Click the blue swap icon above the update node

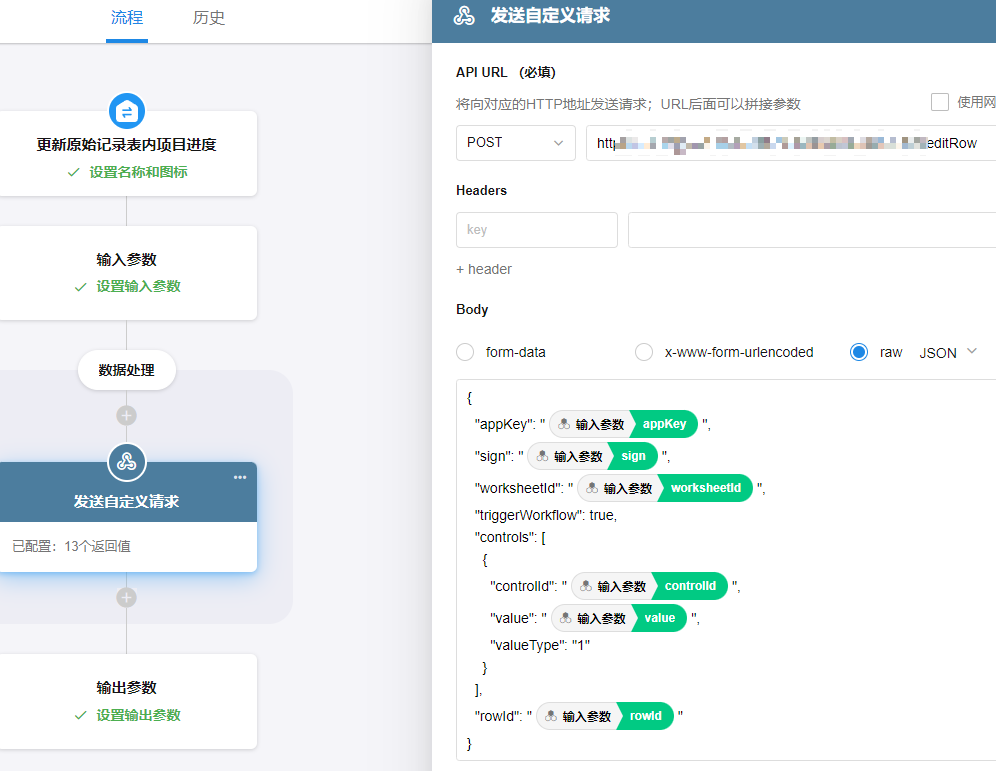127,110
